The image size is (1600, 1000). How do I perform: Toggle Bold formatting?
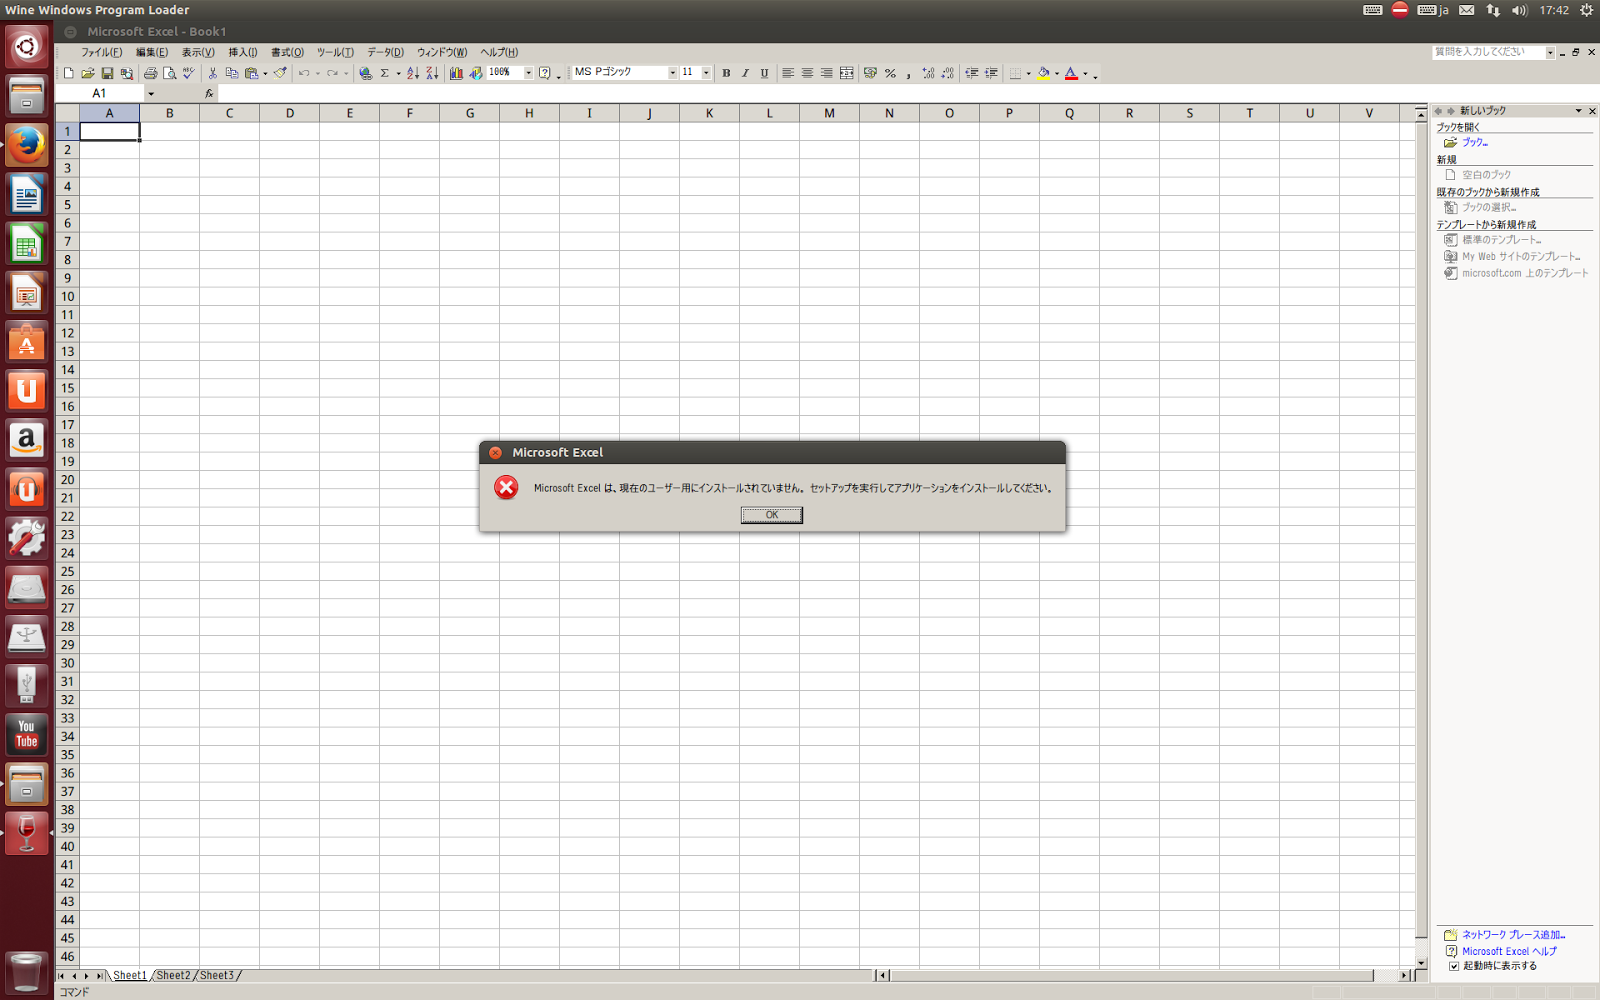click(726, 73)
